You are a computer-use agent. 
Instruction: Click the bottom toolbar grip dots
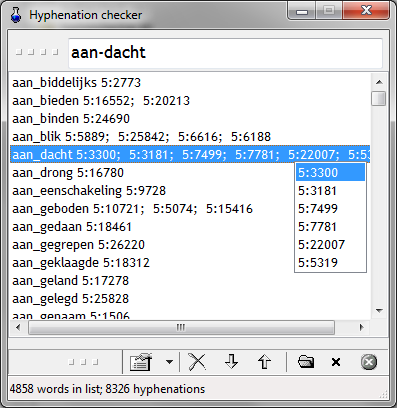[x=83, y=362]
